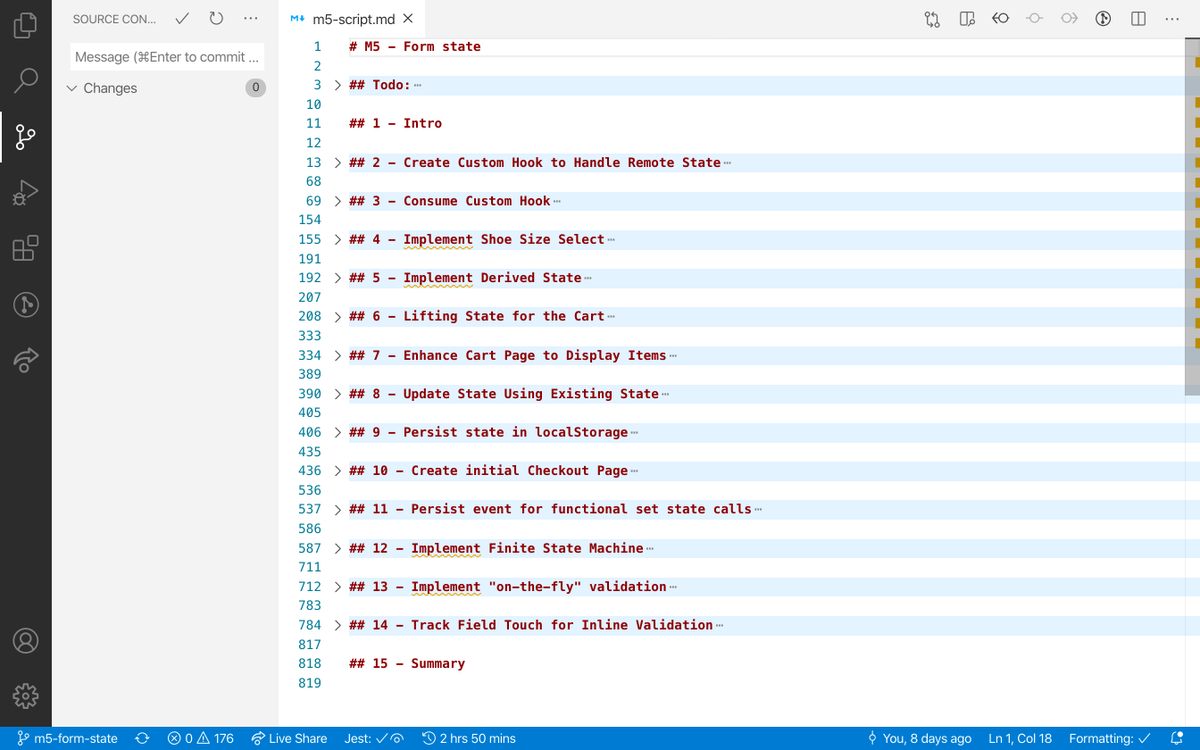Open the Live Share view in activity bar
Viewport: 1200px width, 750px height.
(x=26, y=360)
